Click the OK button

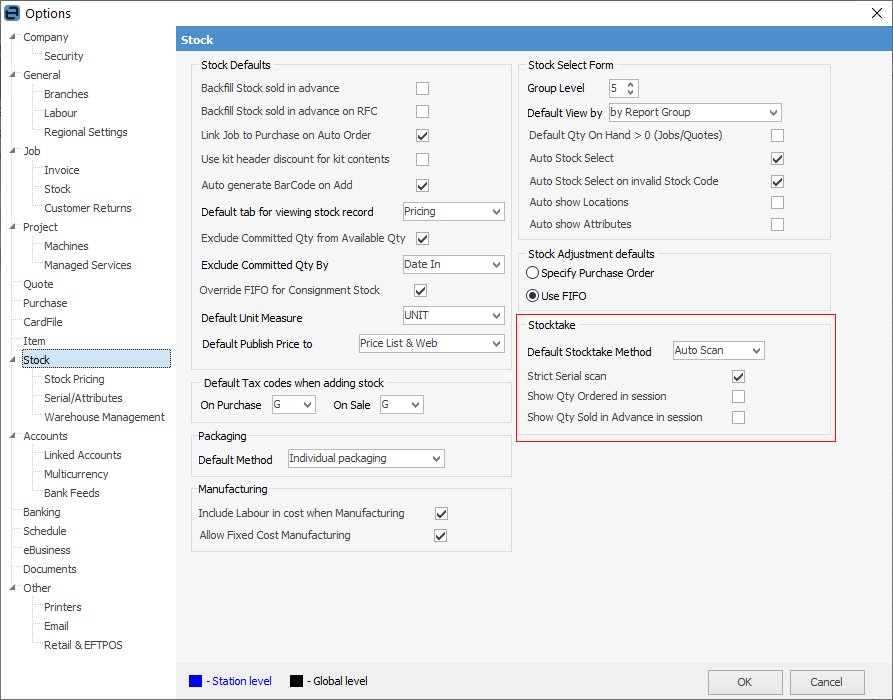745,682
